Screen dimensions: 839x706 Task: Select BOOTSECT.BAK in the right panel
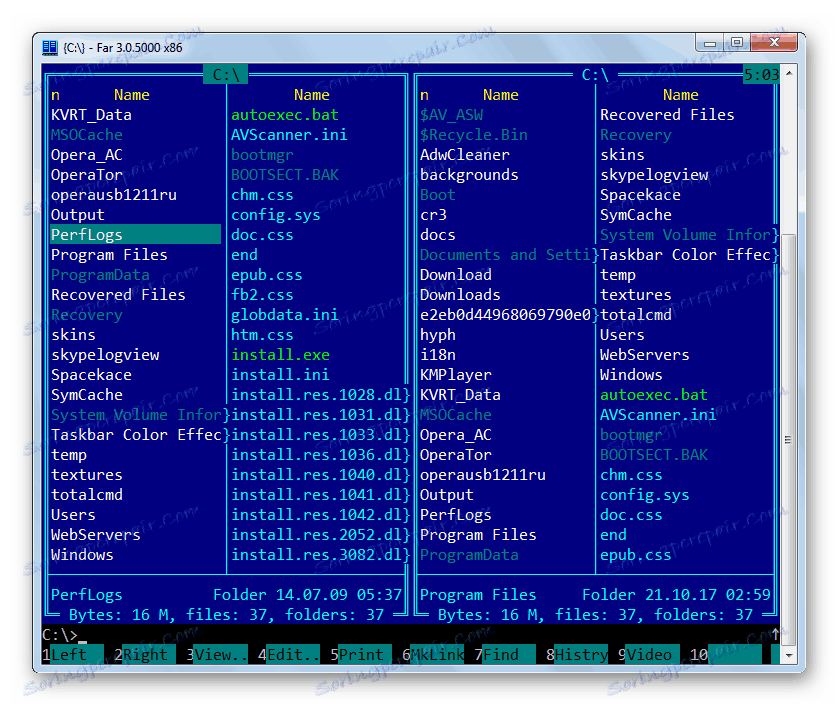click(x=653, y=455)
